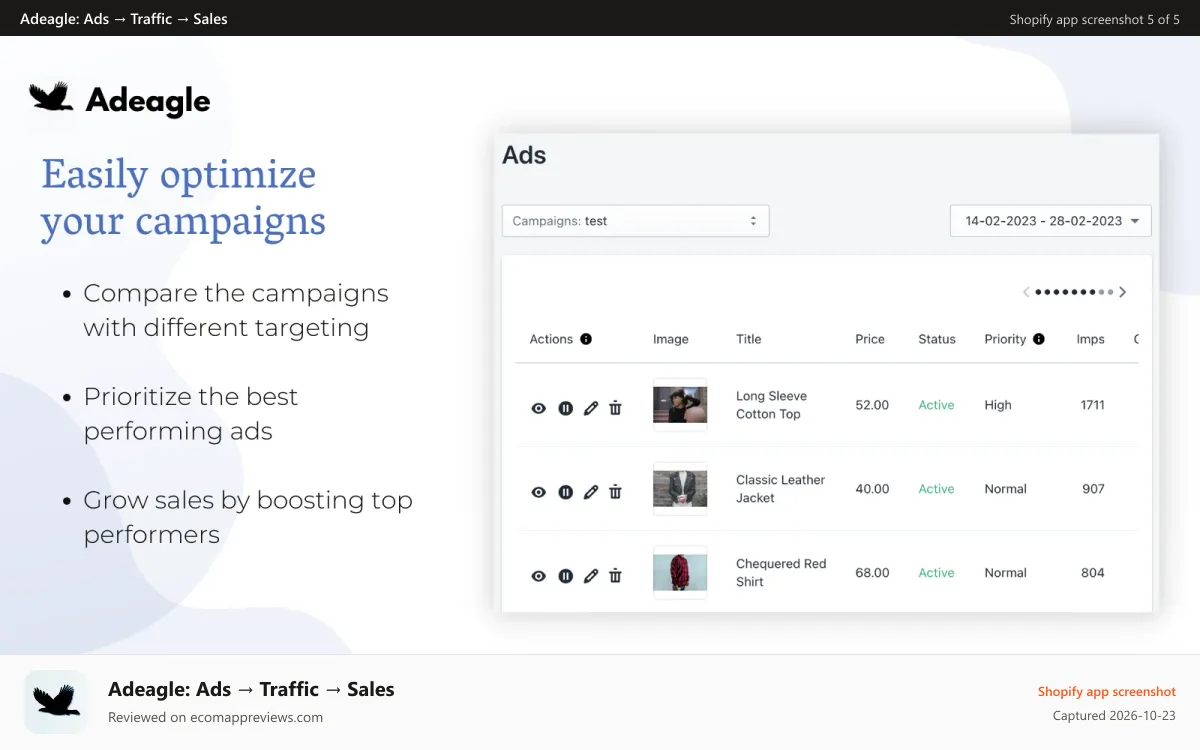
Task: Click the Shopify app screenshot 5 of 5 label
Action: (1094, 19)
